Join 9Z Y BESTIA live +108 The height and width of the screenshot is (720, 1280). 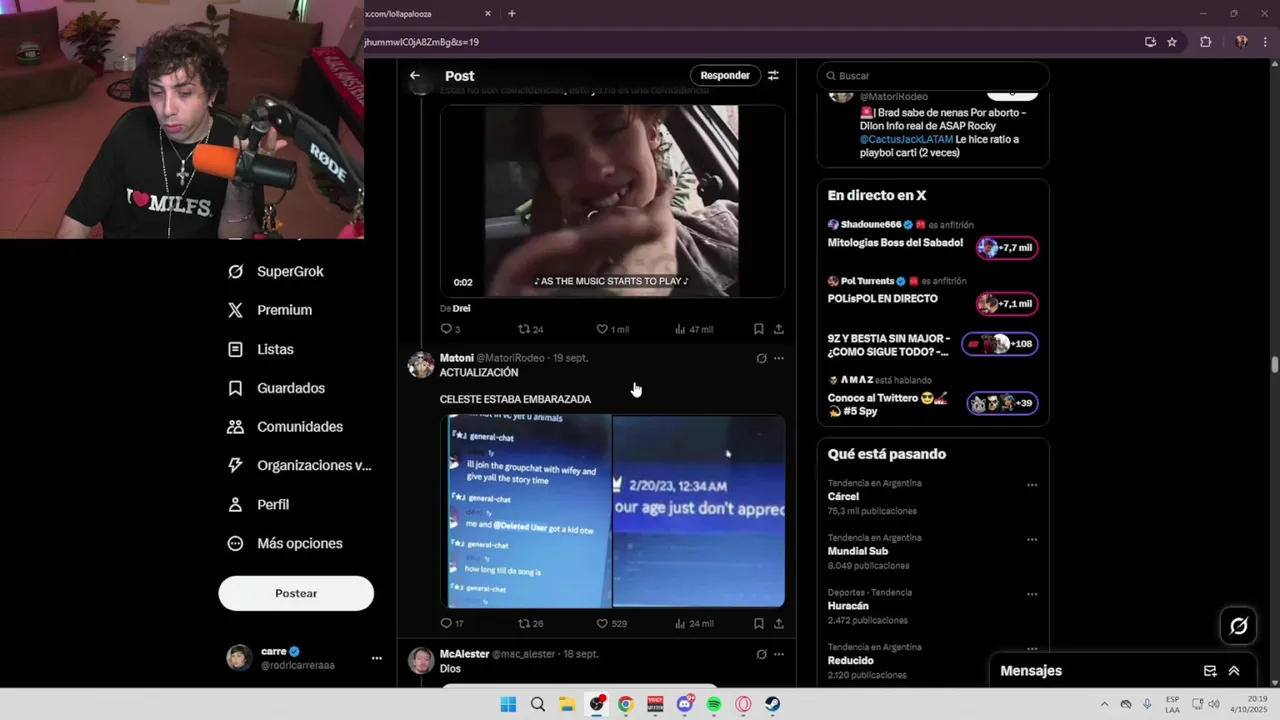point(1000,344)
